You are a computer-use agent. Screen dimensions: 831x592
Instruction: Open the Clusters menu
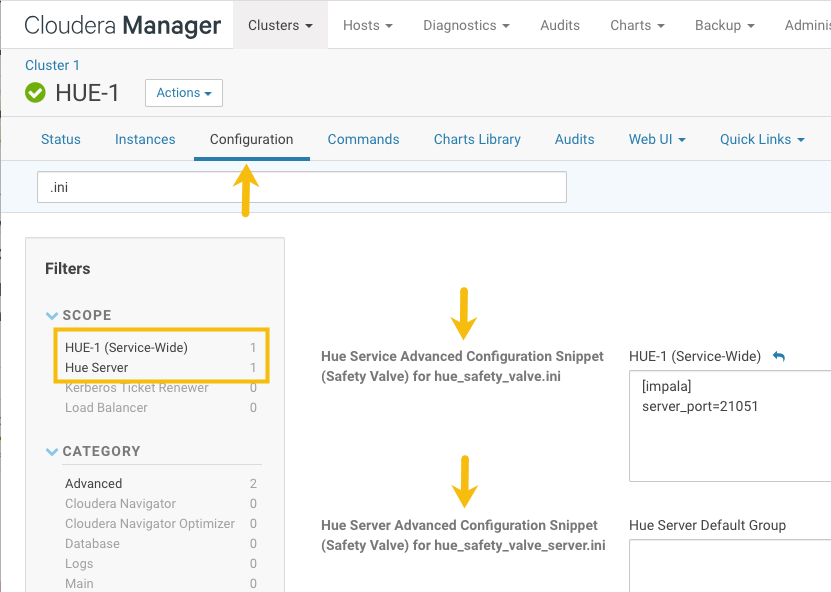[280, 25]
